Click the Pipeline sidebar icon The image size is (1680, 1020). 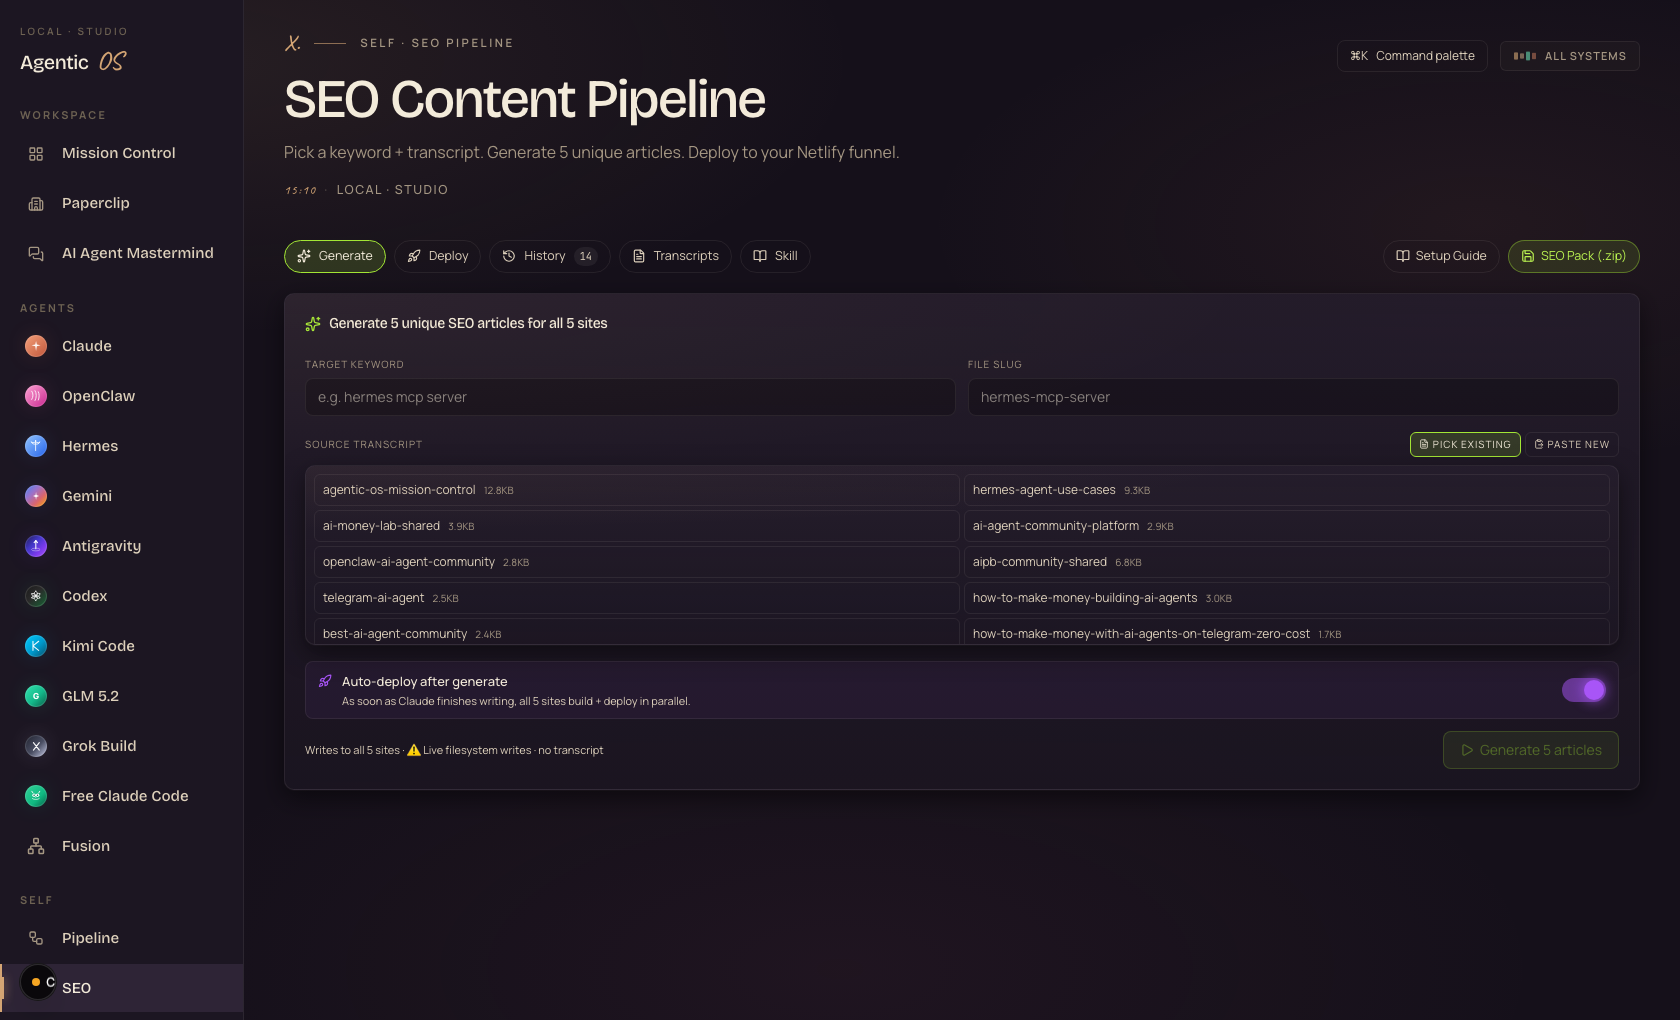click(36, 938)
